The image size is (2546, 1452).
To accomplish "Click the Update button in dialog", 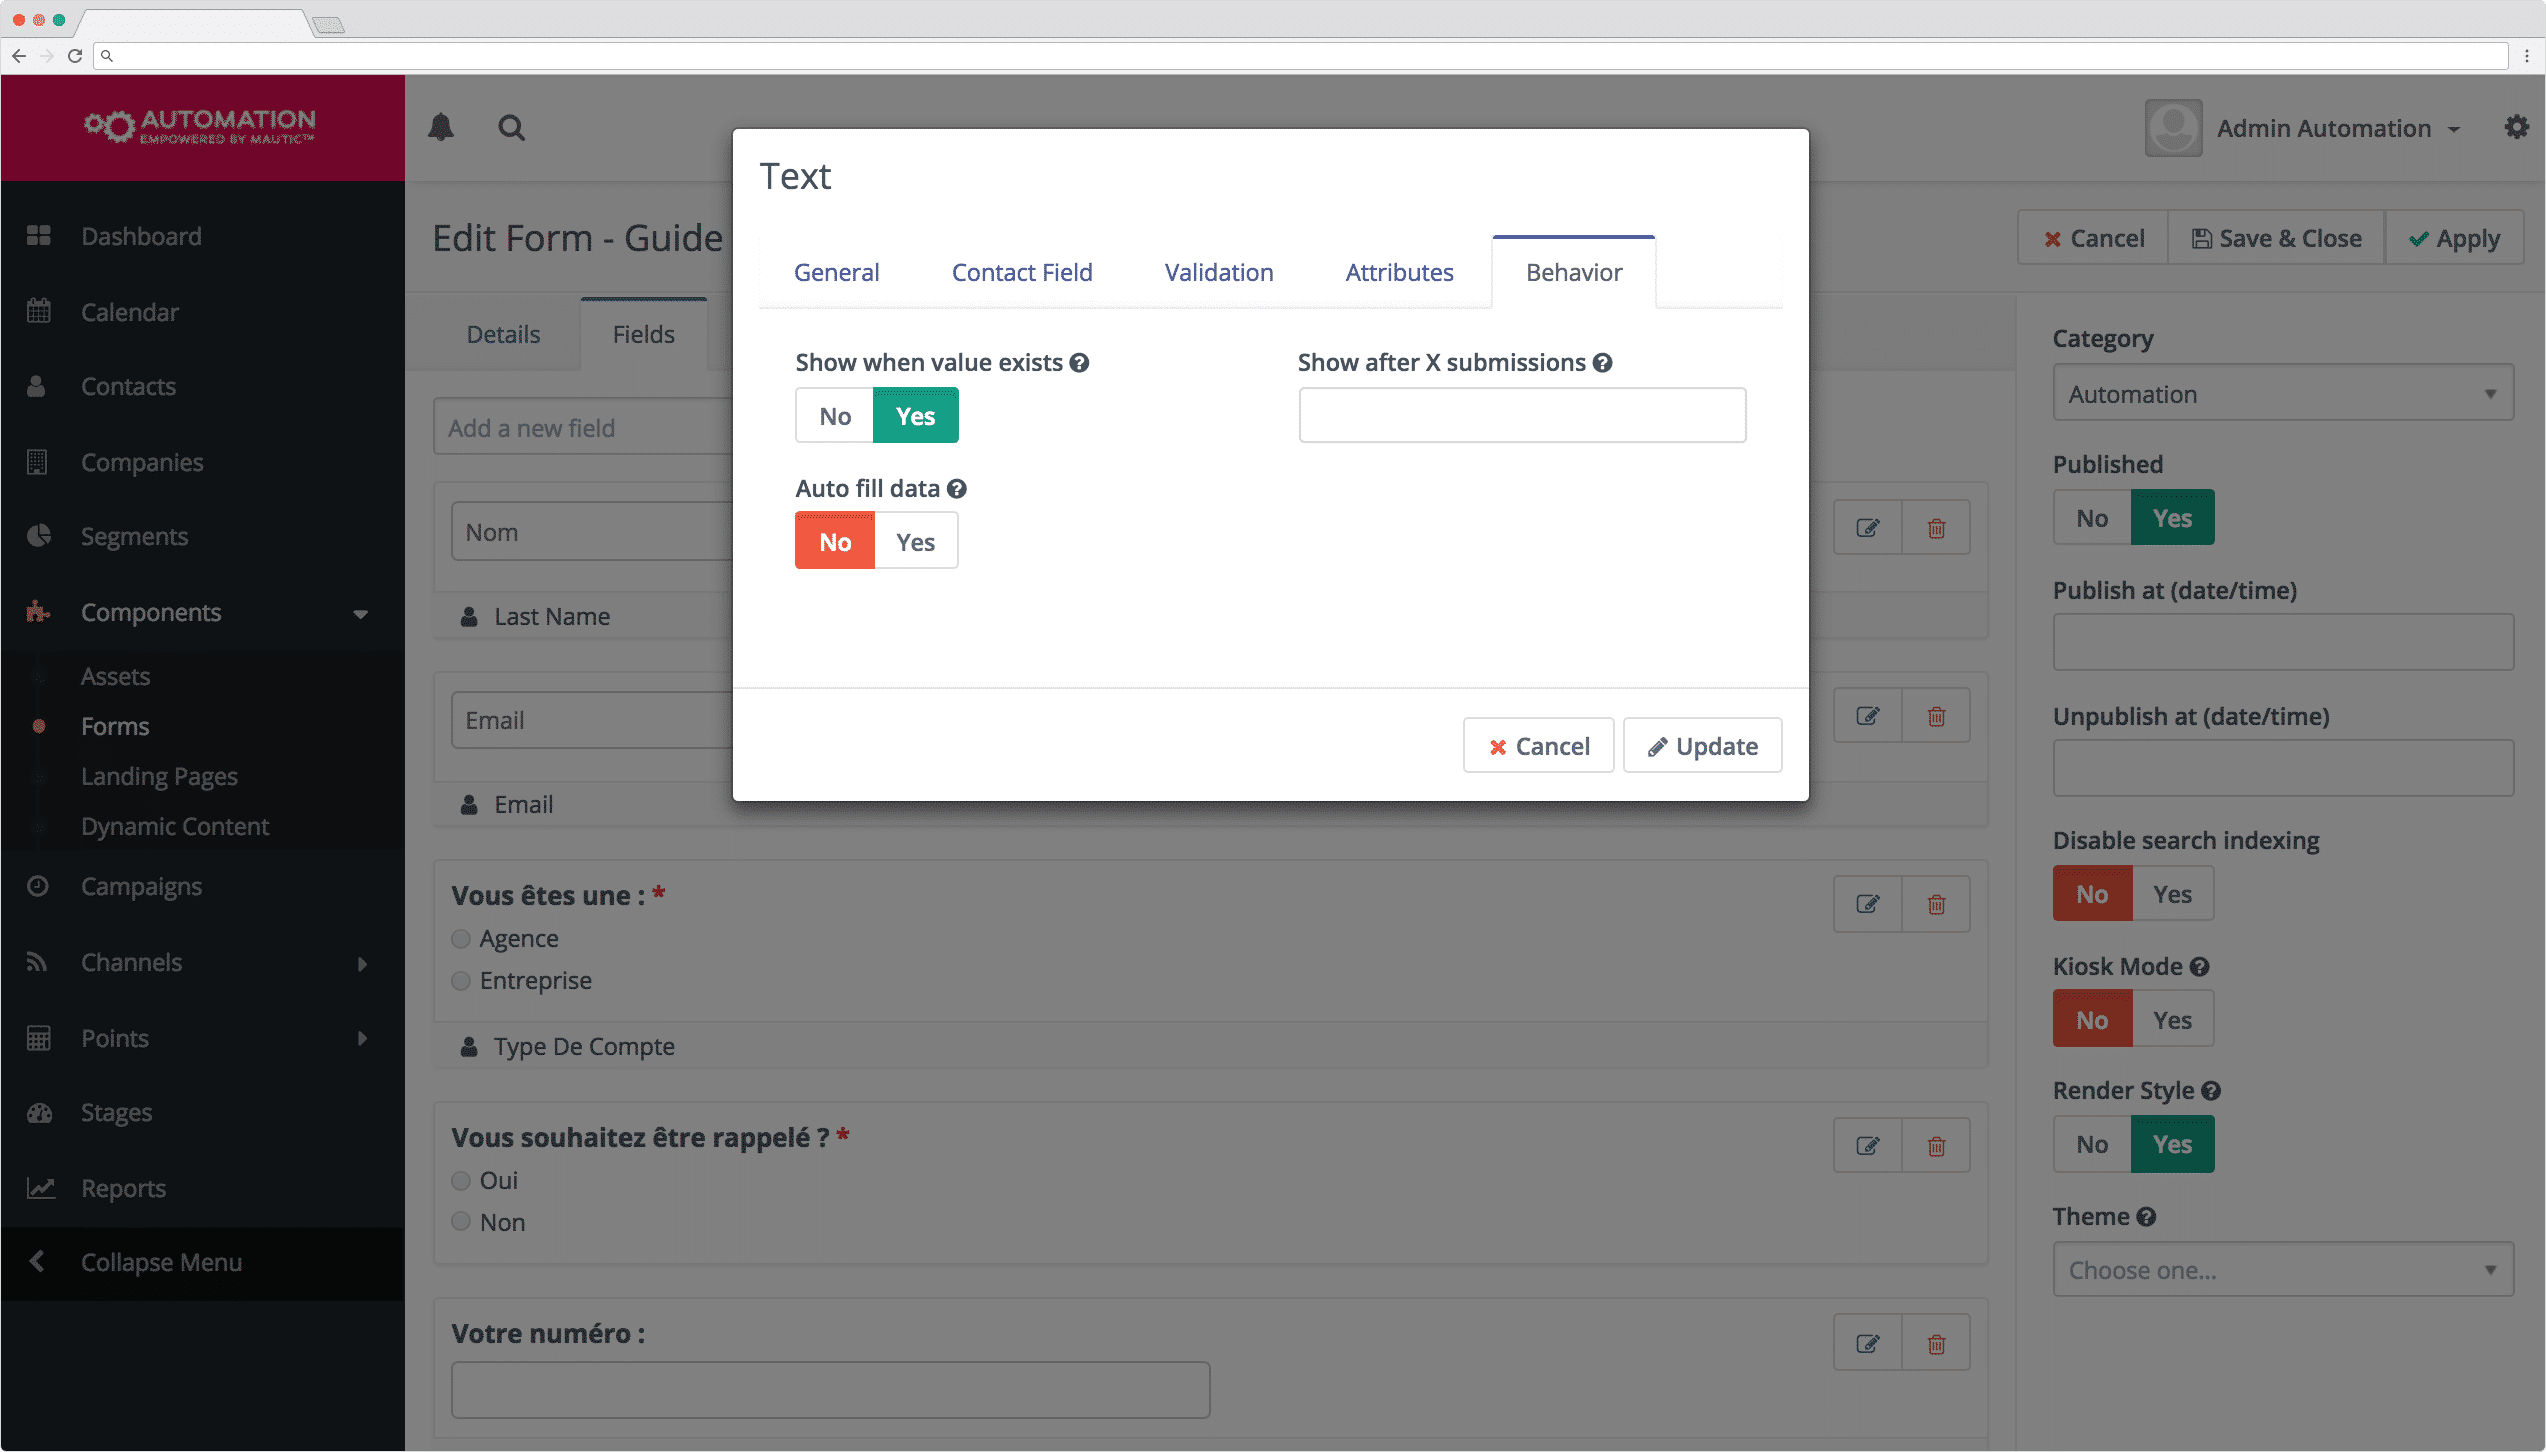I will (1702, 746).
